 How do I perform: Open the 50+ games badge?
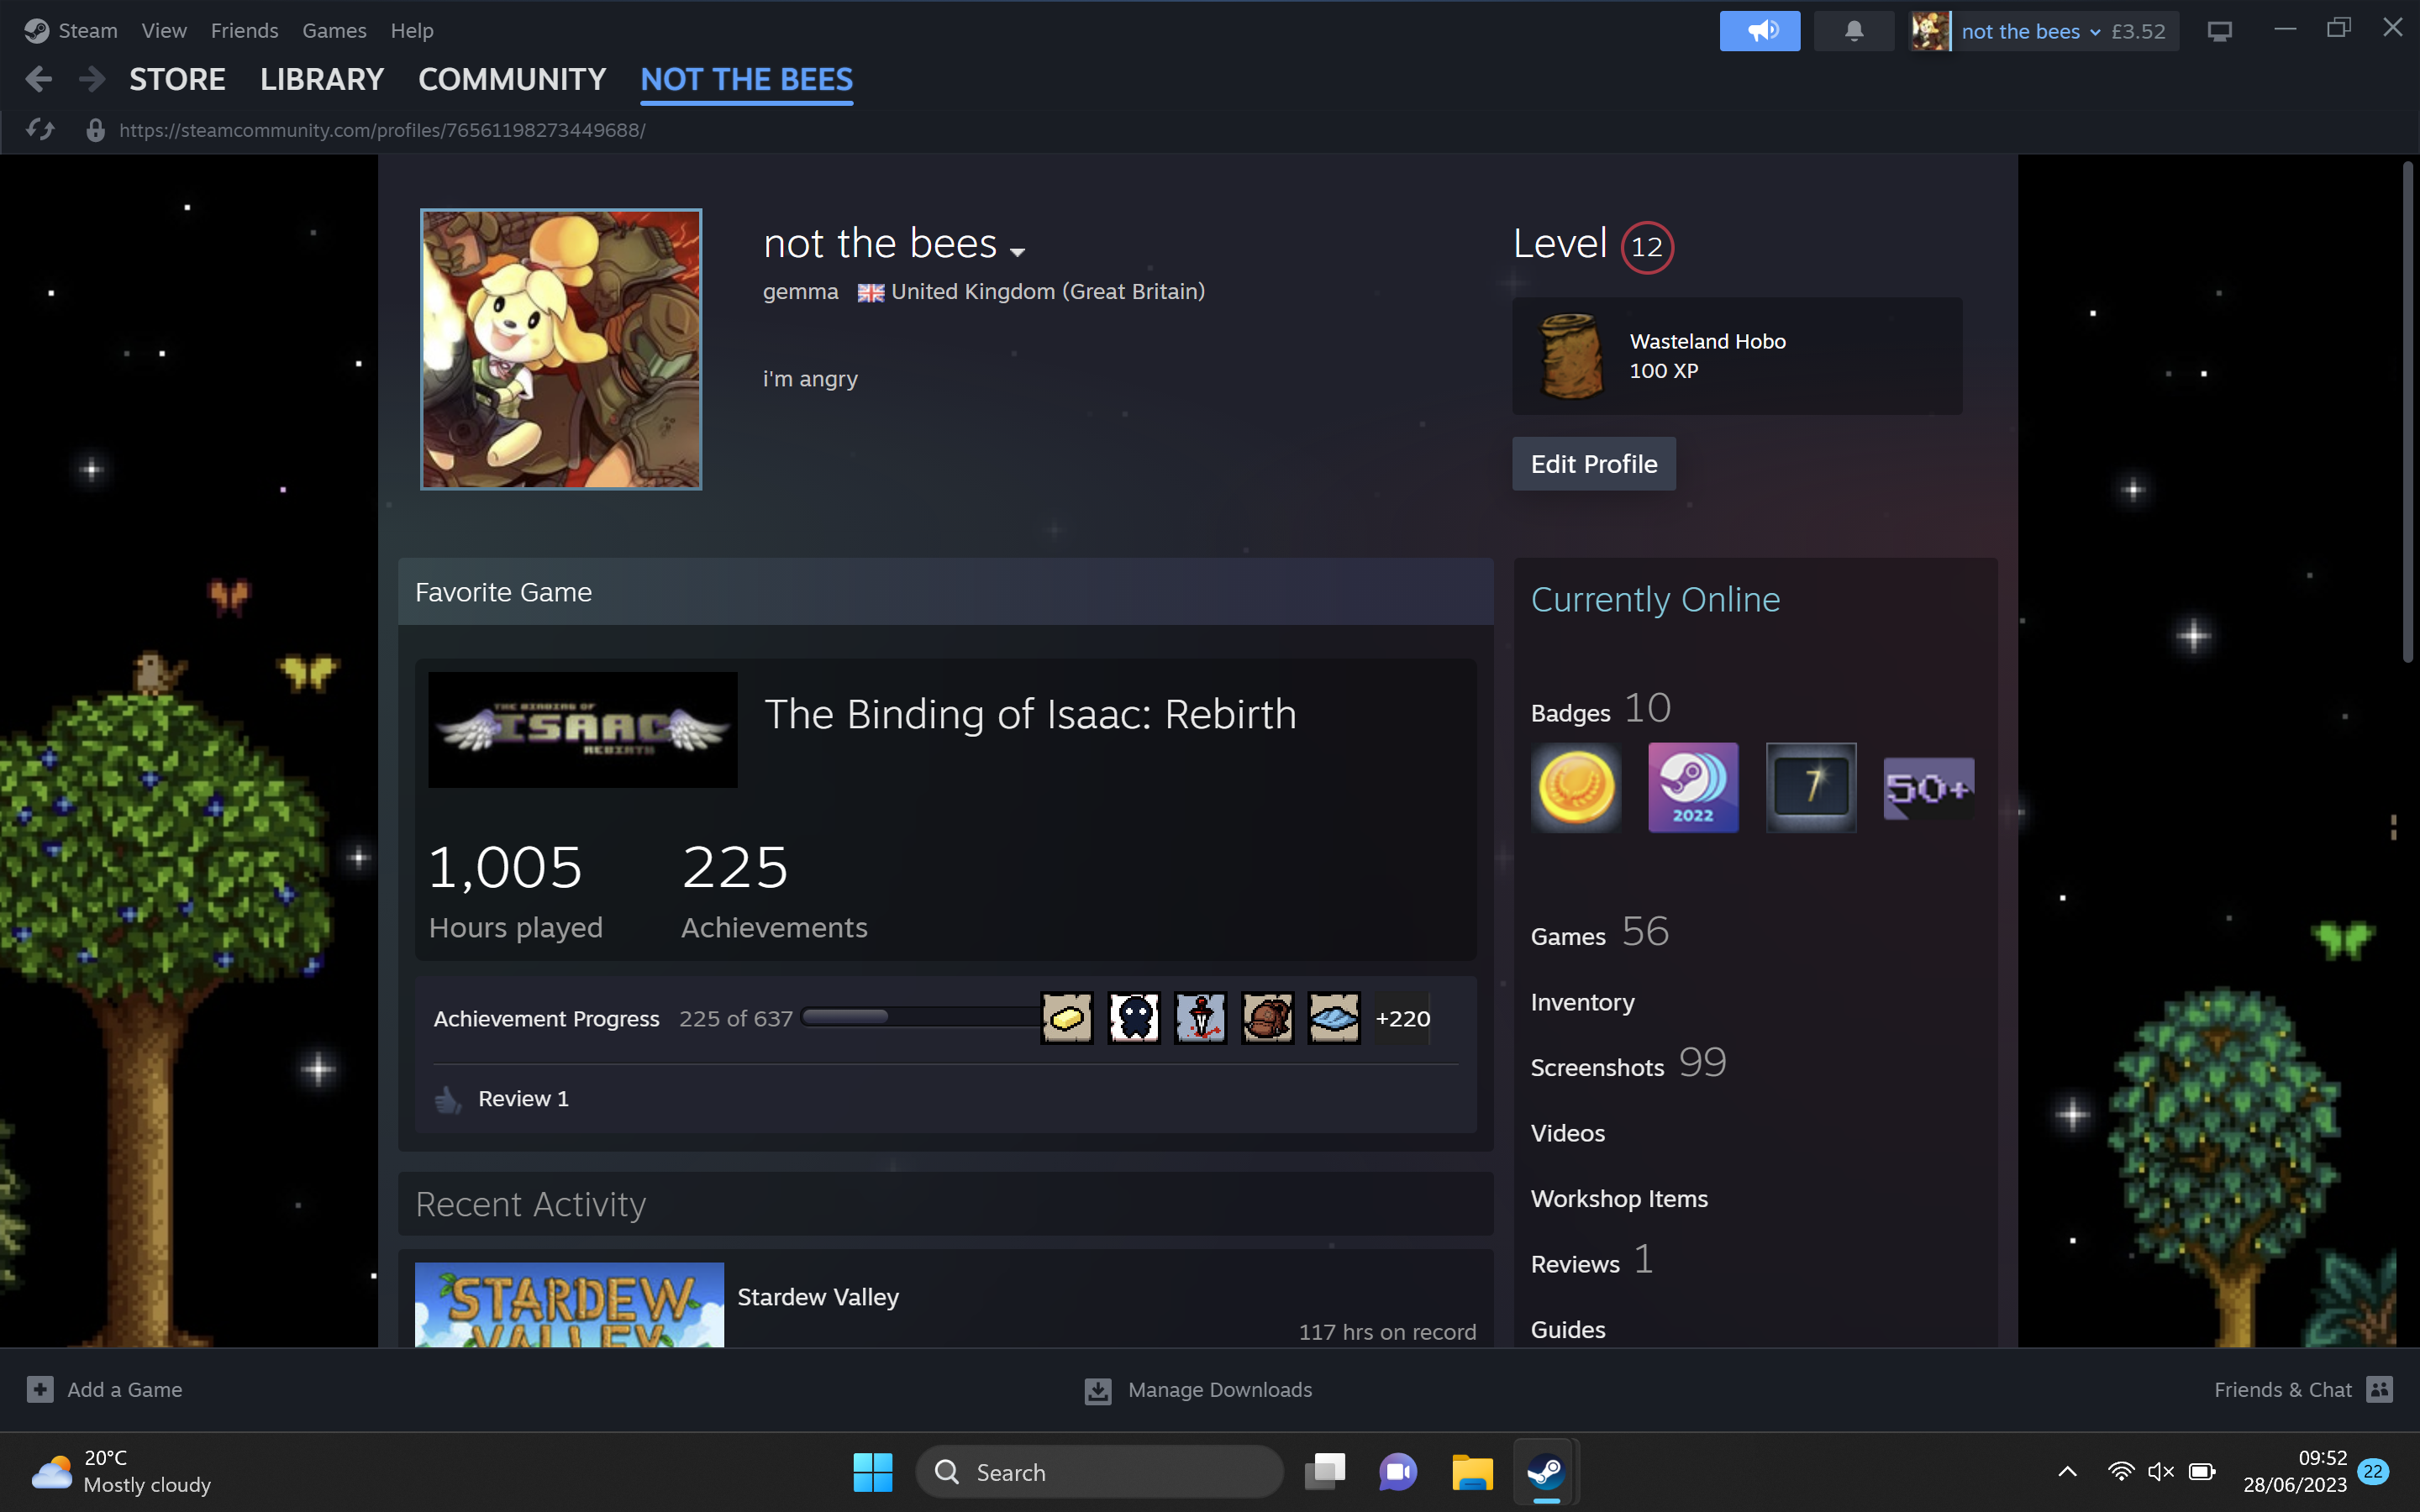(x=1928, y=788)
